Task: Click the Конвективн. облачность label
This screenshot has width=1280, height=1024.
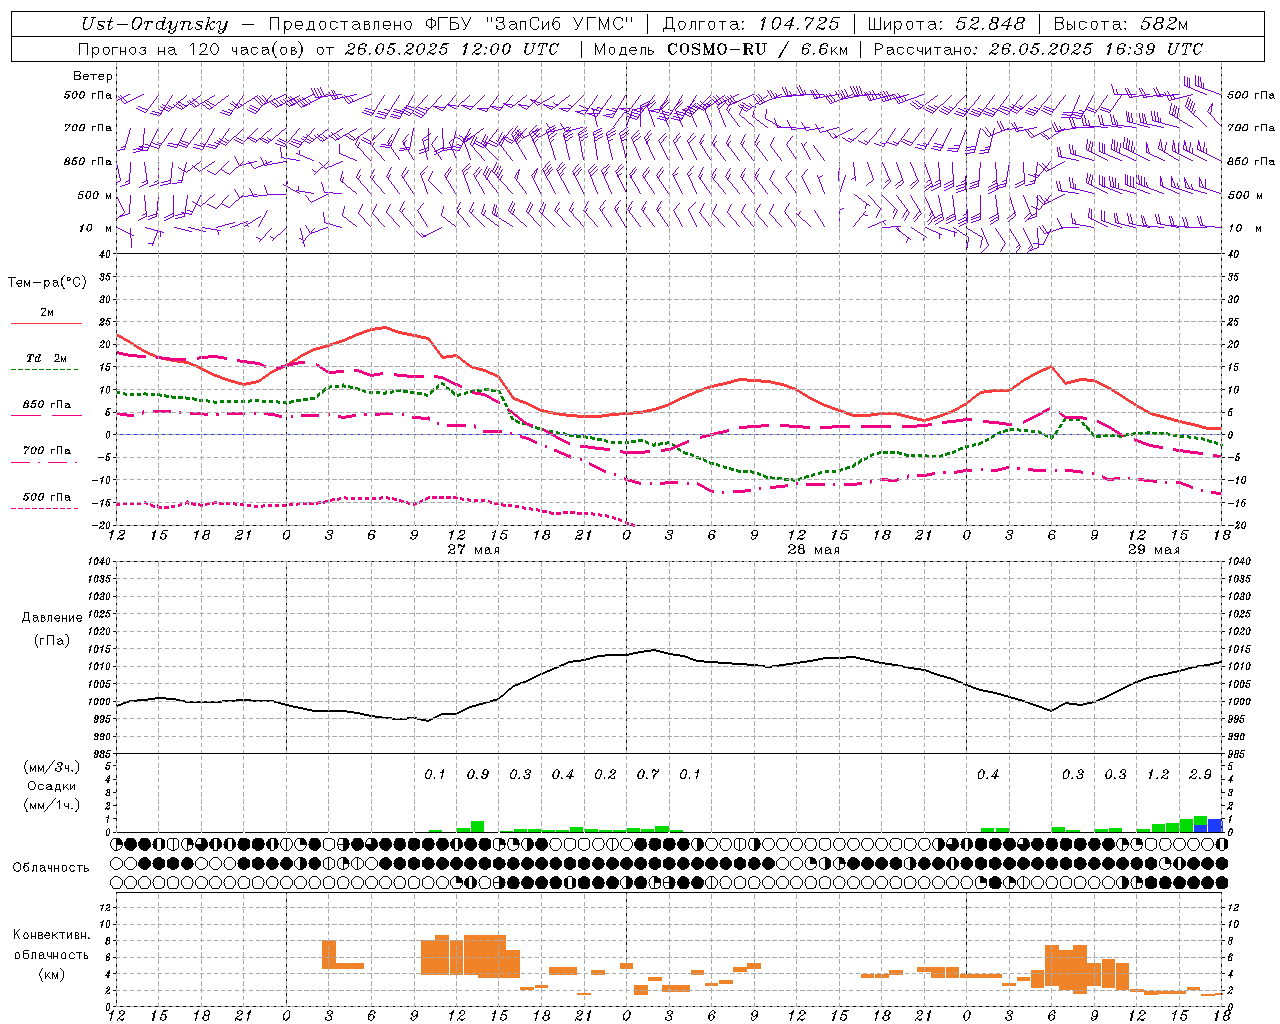Action: (x=51, y=944)
